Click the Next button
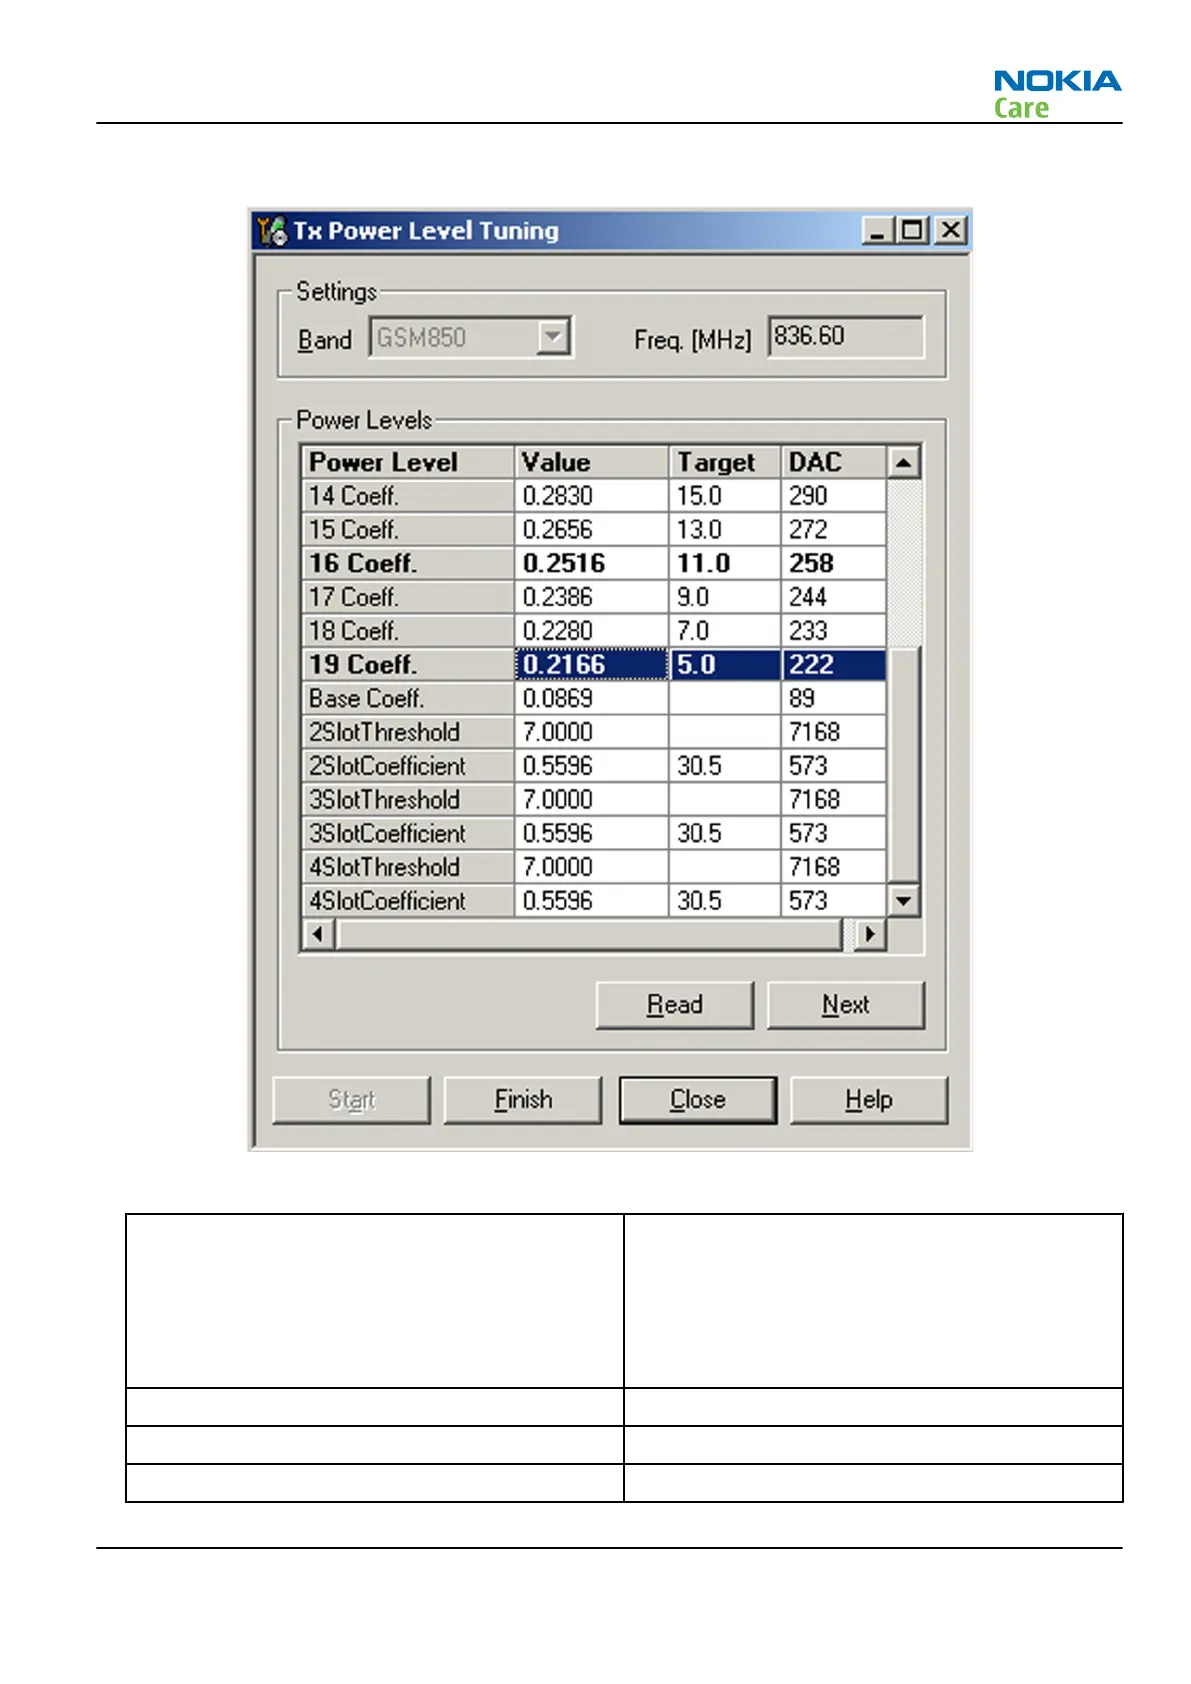 (x=846, y=1005)
